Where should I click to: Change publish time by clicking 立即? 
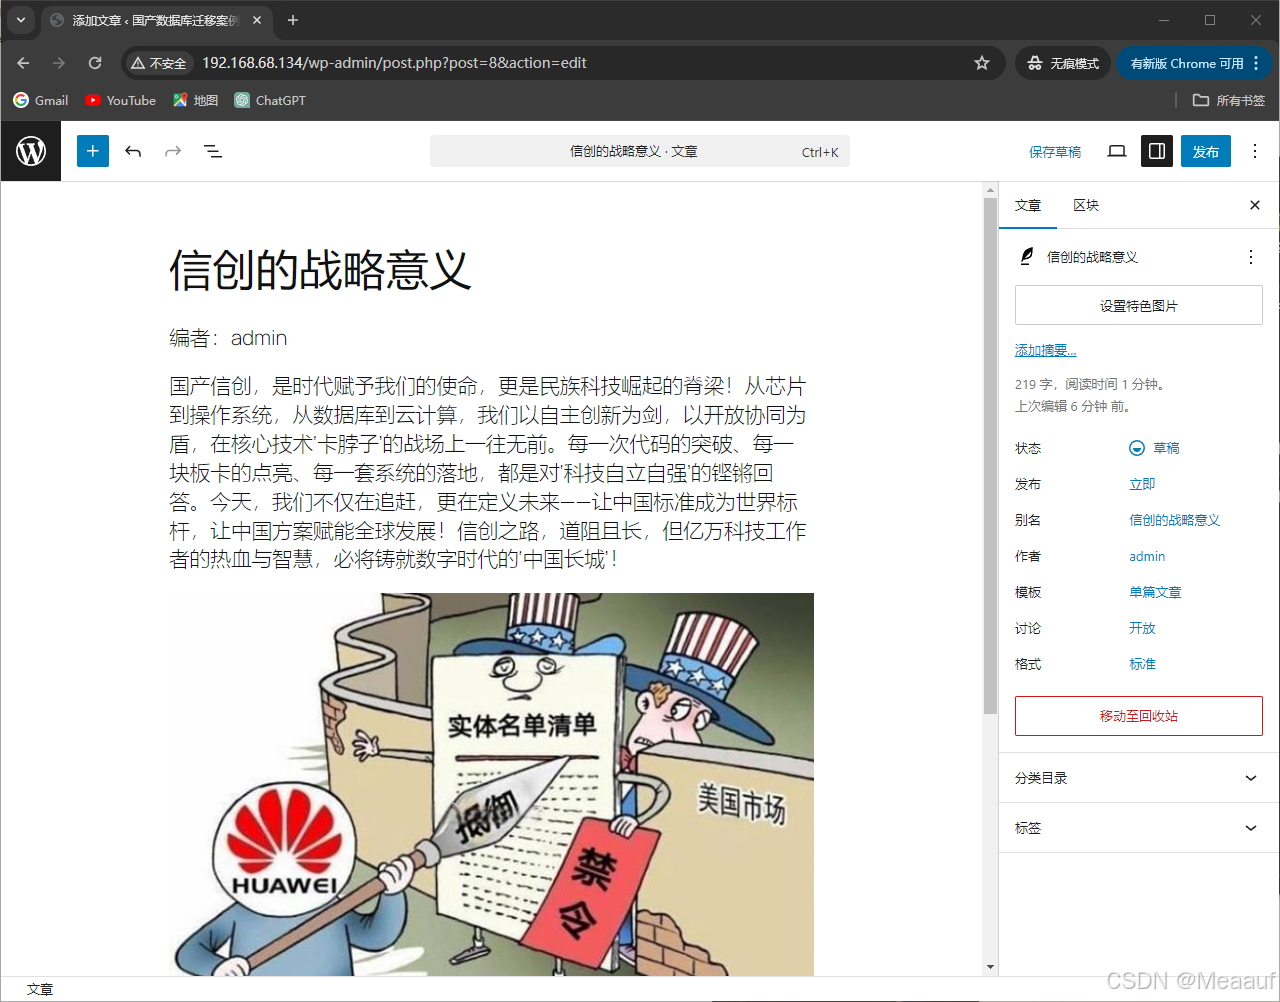[x=1142, y=484]
